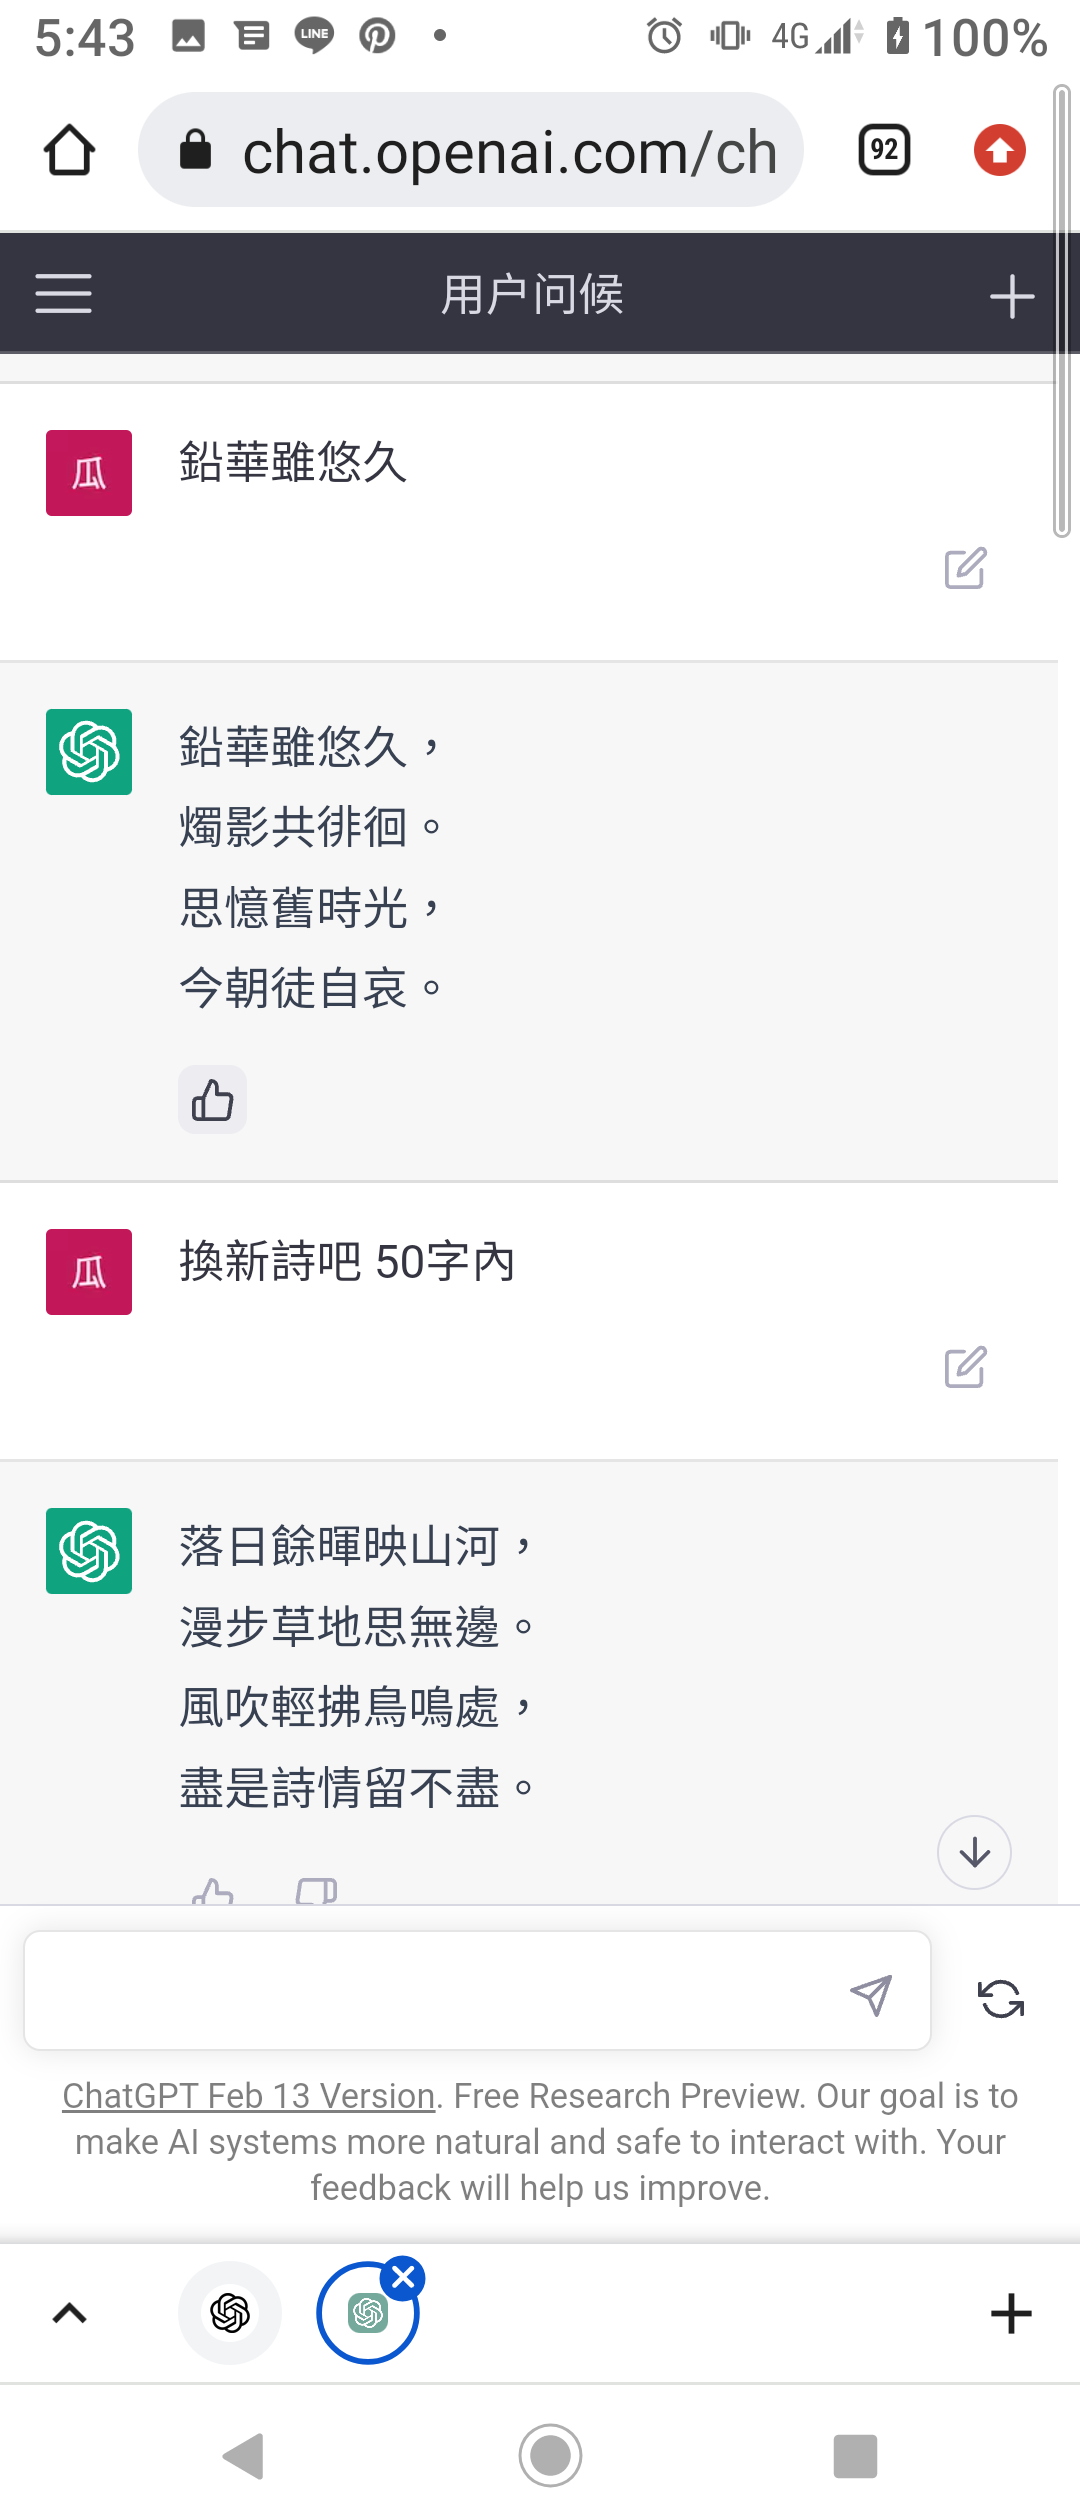Start a new chat with plus icon

tap(1011, 296)
